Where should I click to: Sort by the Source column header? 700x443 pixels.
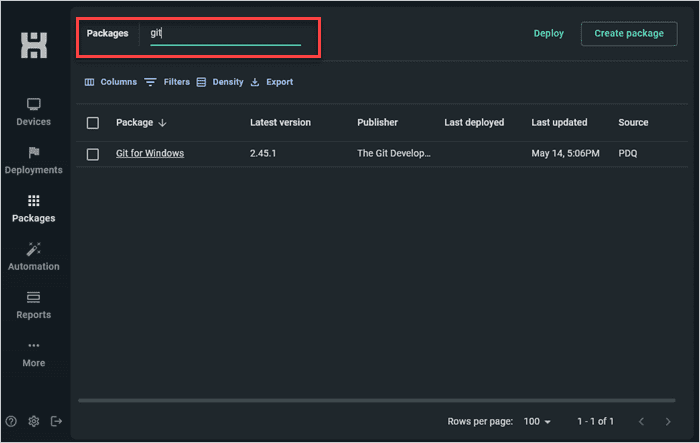[633, 122]
